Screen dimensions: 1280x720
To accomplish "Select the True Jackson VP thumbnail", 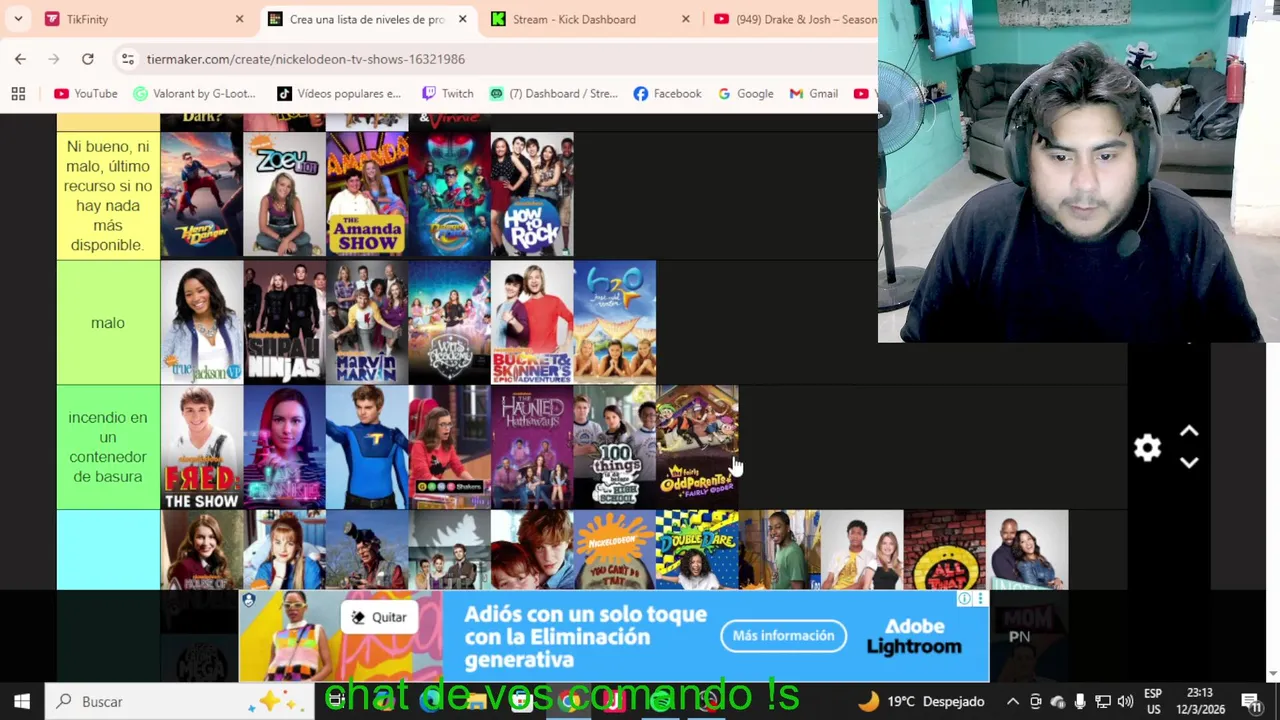I will [202, 322].
